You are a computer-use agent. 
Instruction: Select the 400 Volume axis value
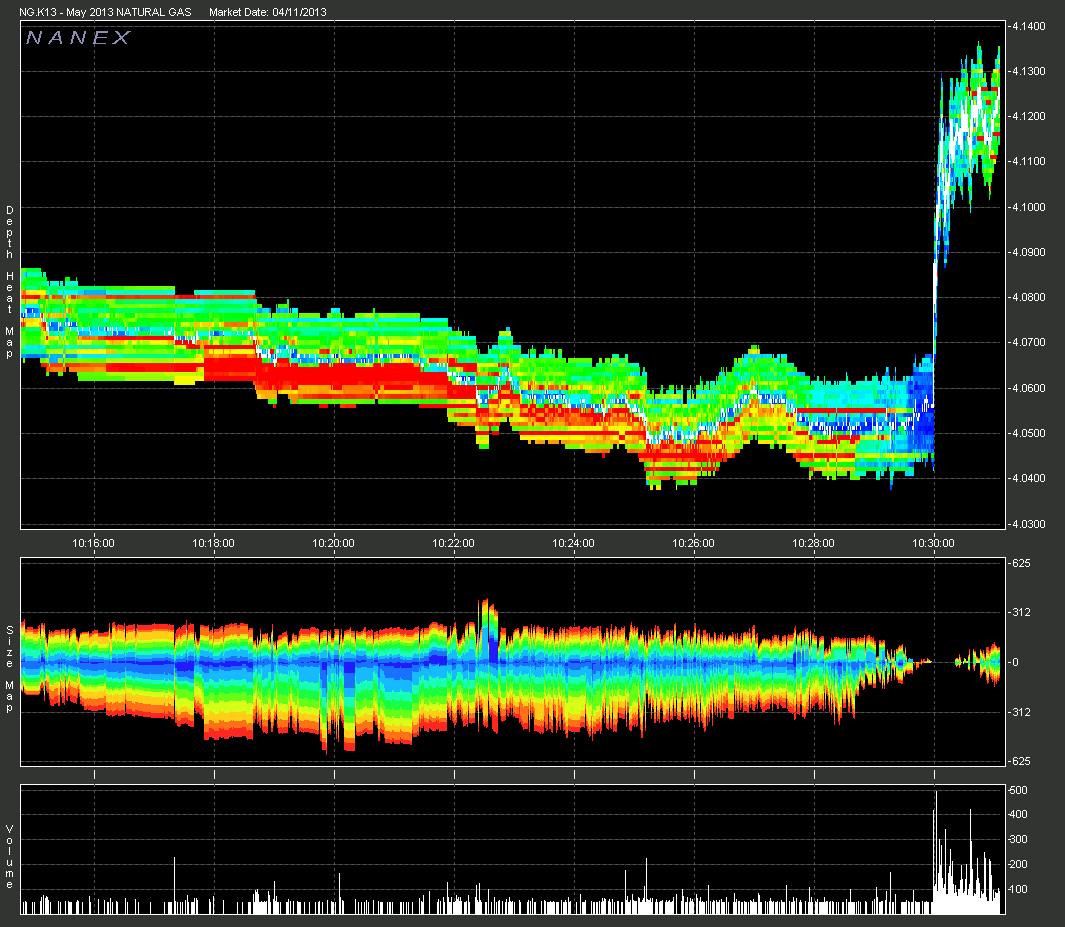[1019, 814]
